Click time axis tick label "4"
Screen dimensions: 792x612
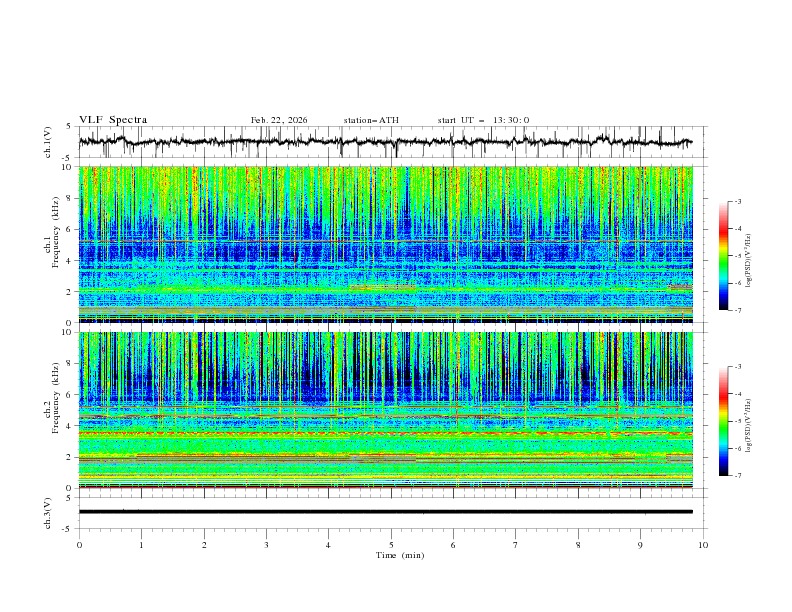(328, 545)
